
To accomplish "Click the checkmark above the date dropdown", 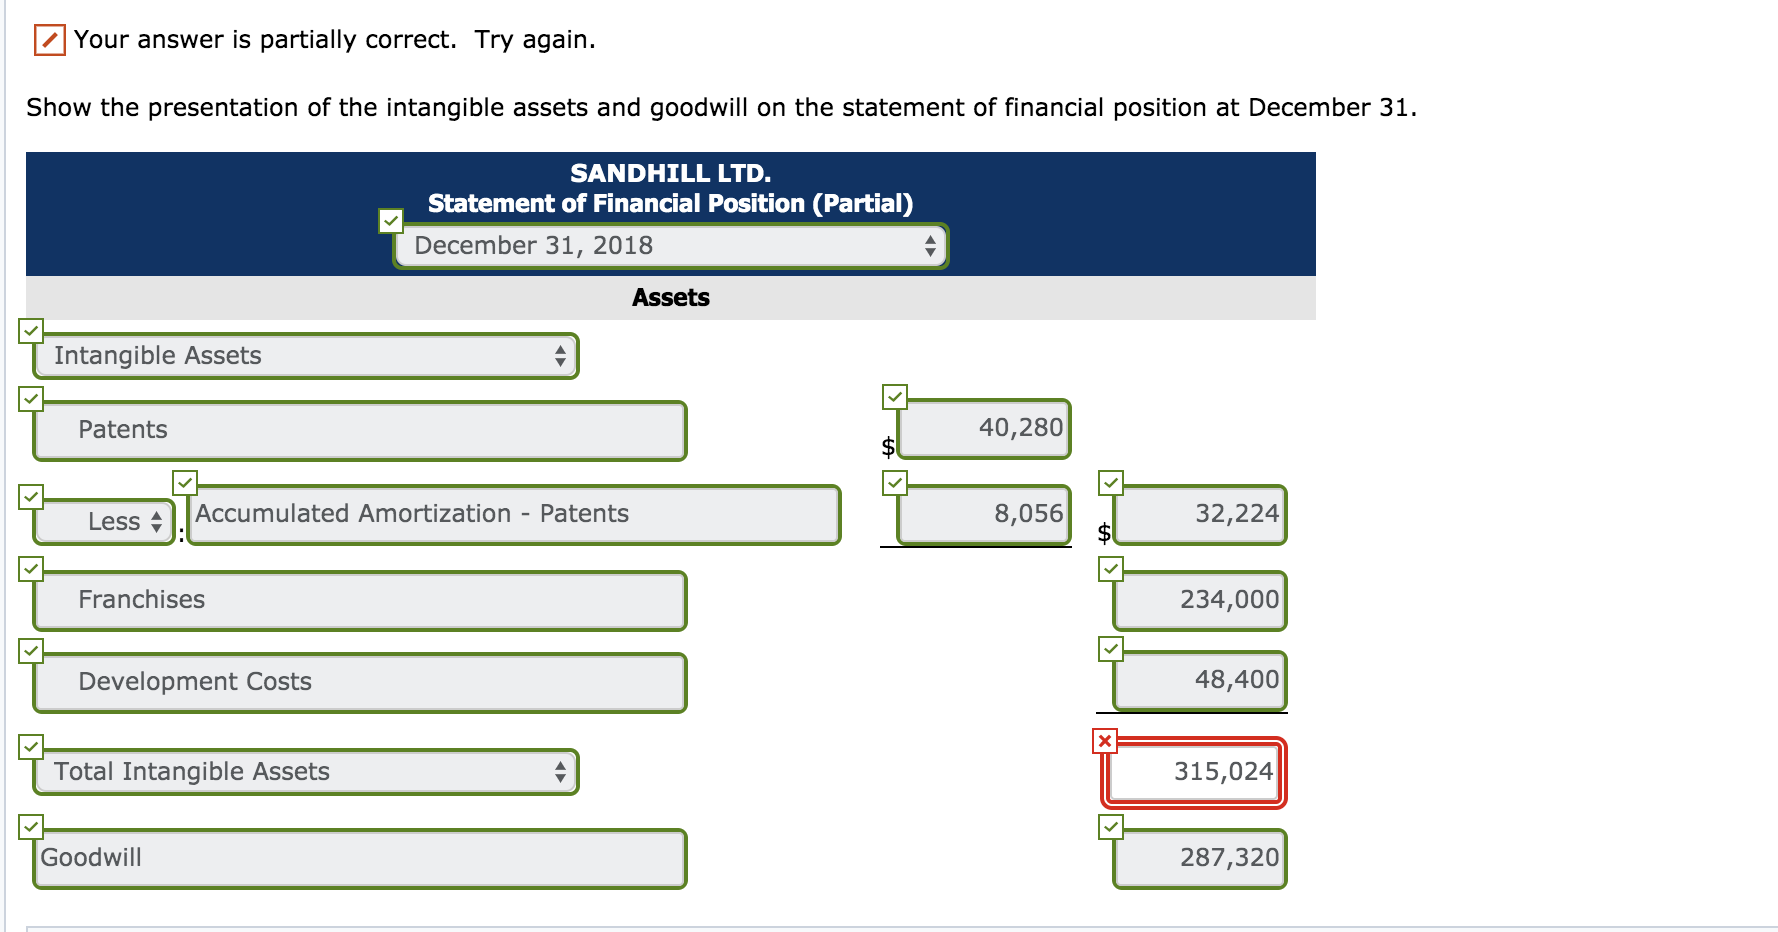I will point(390,219).
